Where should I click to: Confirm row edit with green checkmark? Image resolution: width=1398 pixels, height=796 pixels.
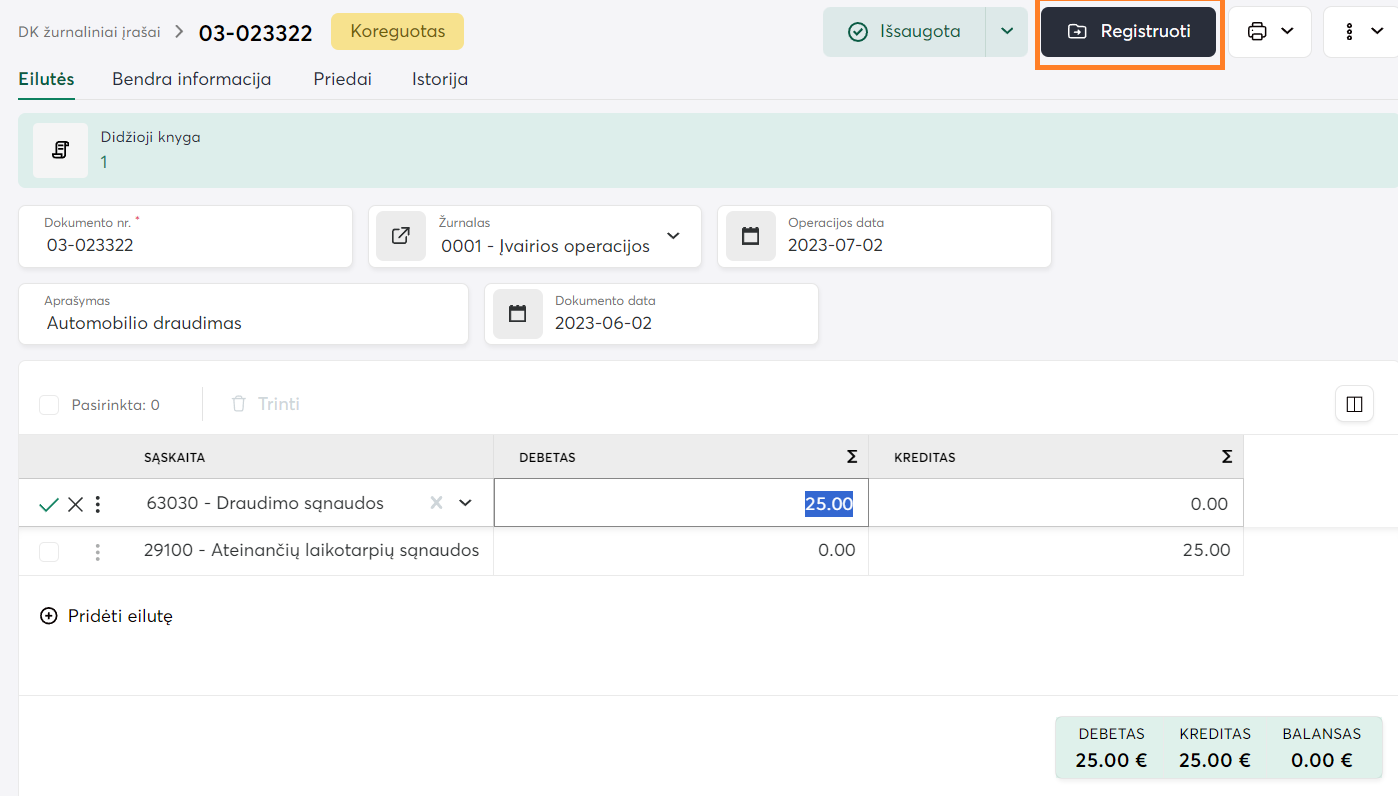(48, 504)
